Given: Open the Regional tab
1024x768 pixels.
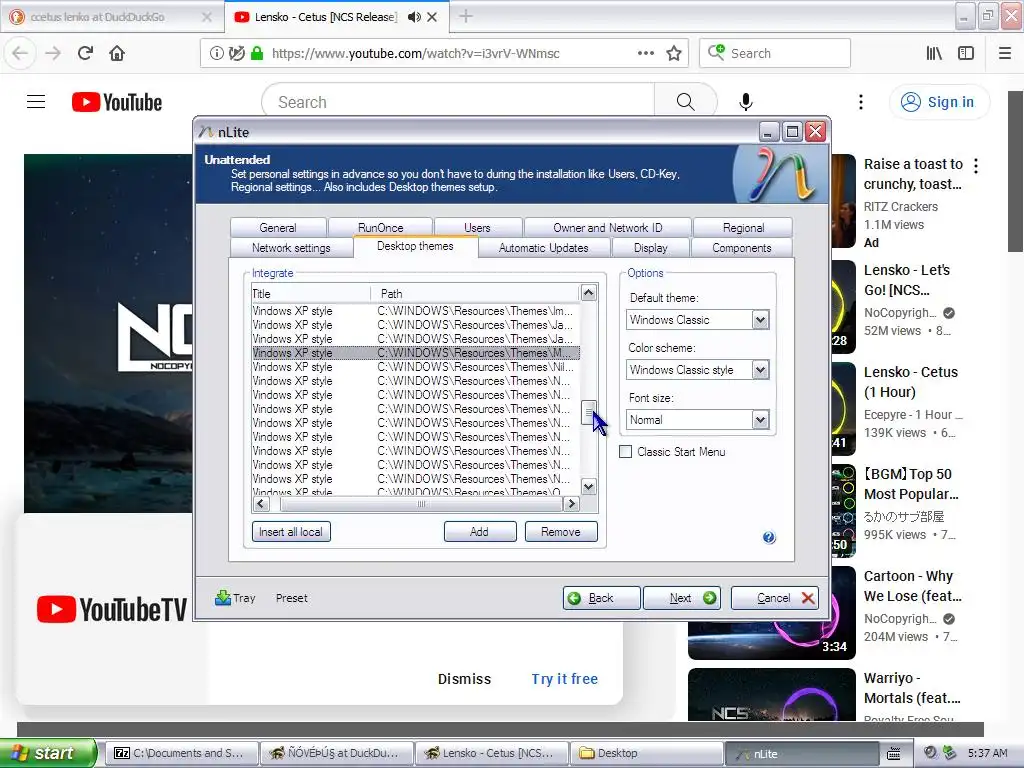Looking at the screenshot, I should click(x=743, y=227).
